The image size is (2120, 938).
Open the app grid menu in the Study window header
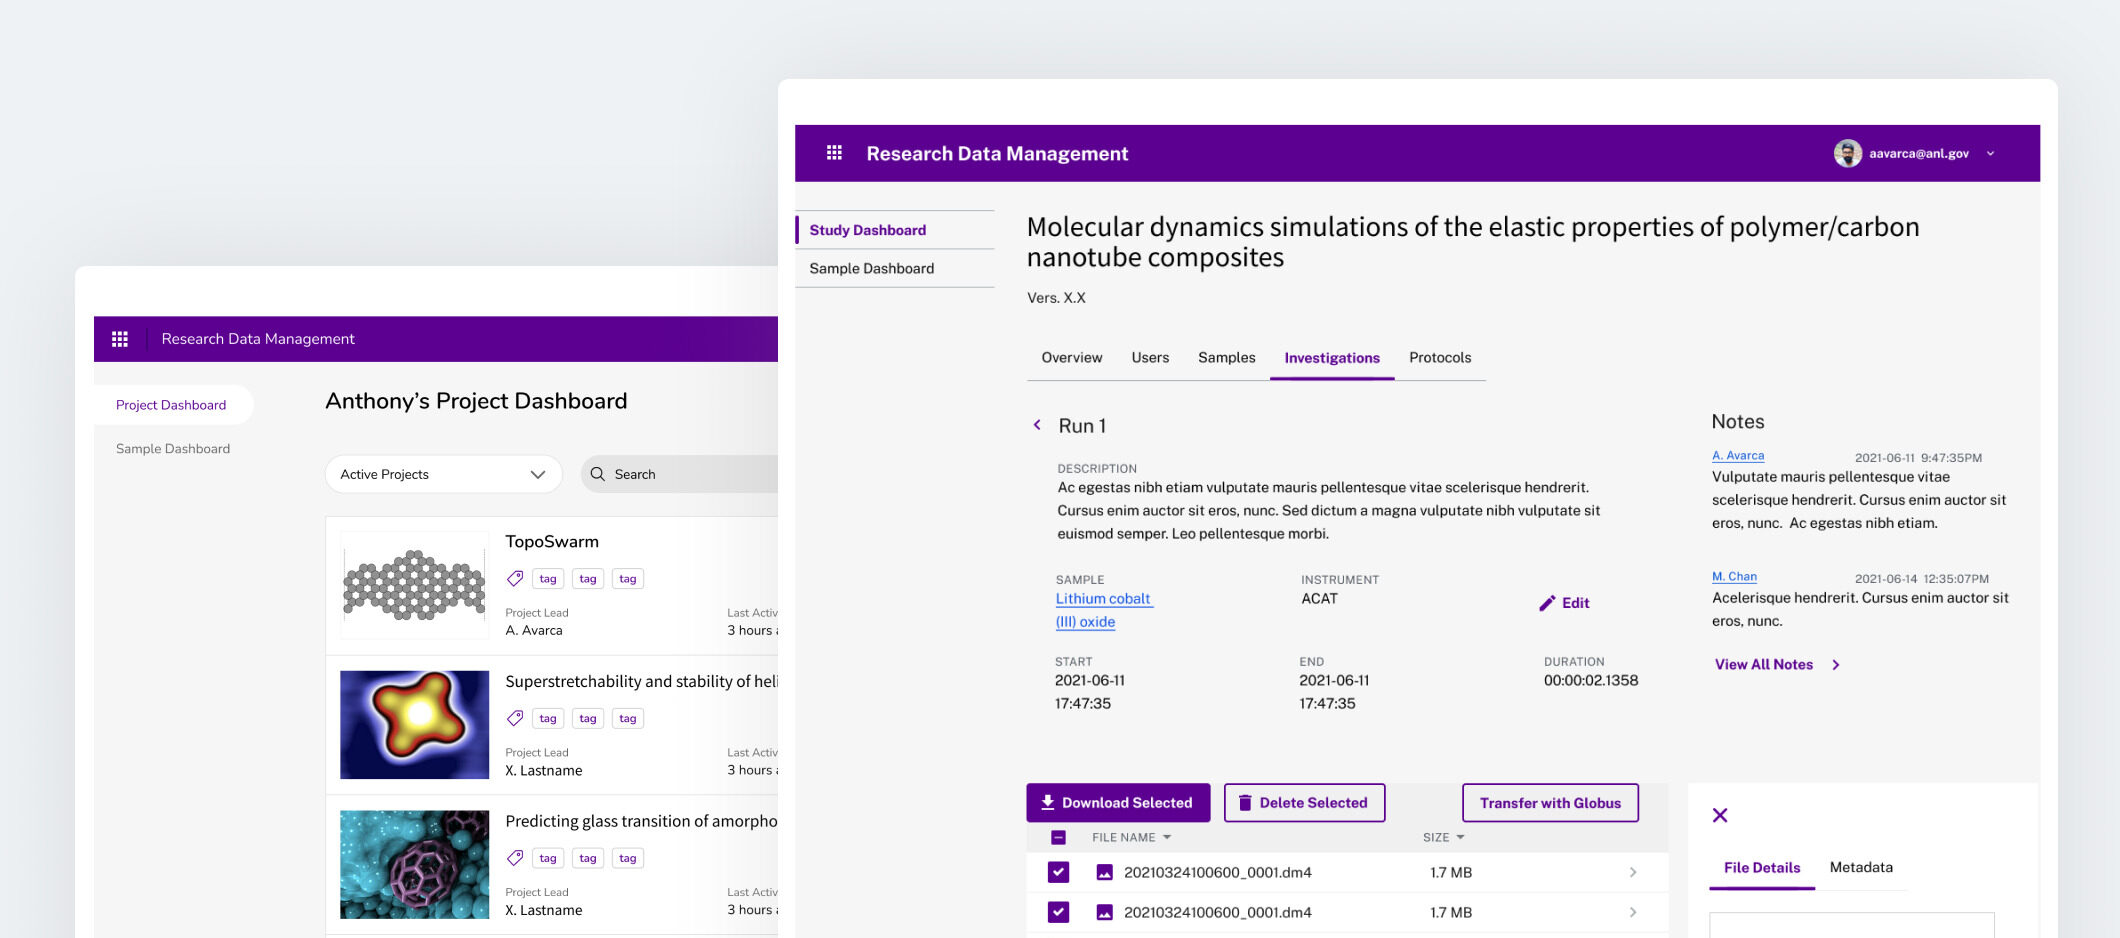pos(834,153)
